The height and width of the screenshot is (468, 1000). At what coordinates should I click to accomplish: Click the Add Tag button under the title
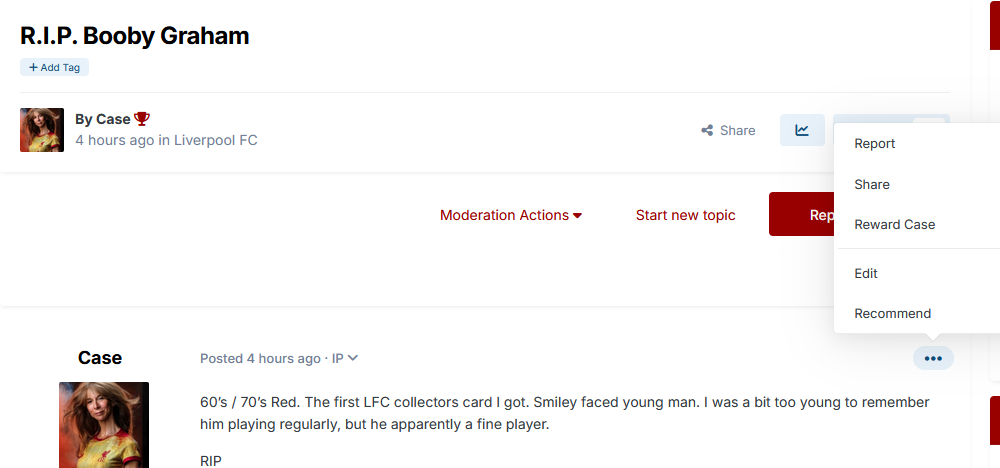pos(55,67)
